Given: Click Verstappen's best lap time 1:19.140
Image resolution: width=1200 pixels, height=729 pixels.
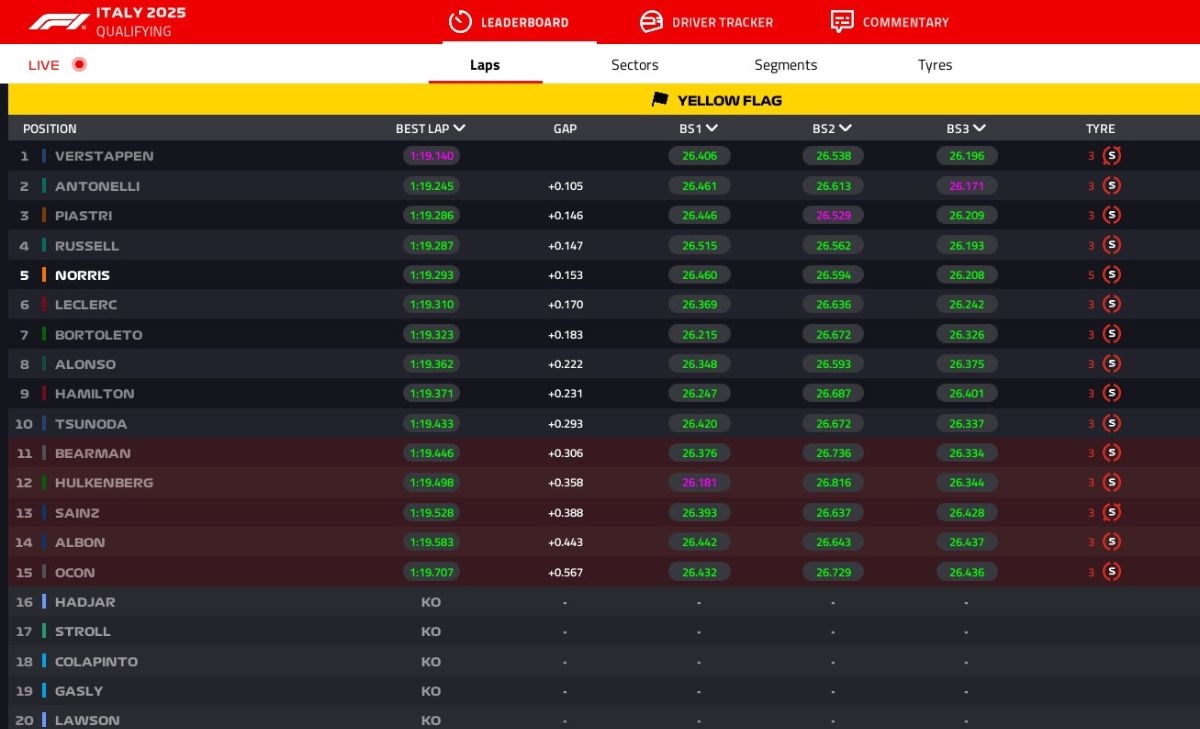Looking at the screenshot, I should (431, 156).
